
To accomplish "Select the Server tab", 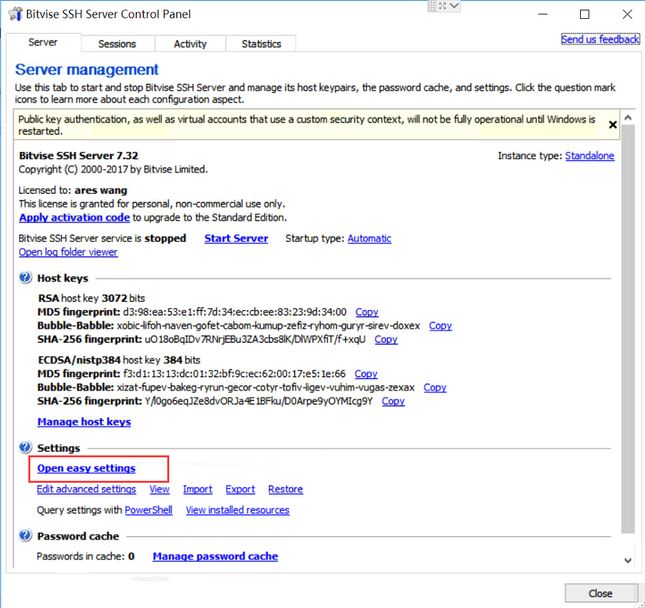I will point(43,42).
